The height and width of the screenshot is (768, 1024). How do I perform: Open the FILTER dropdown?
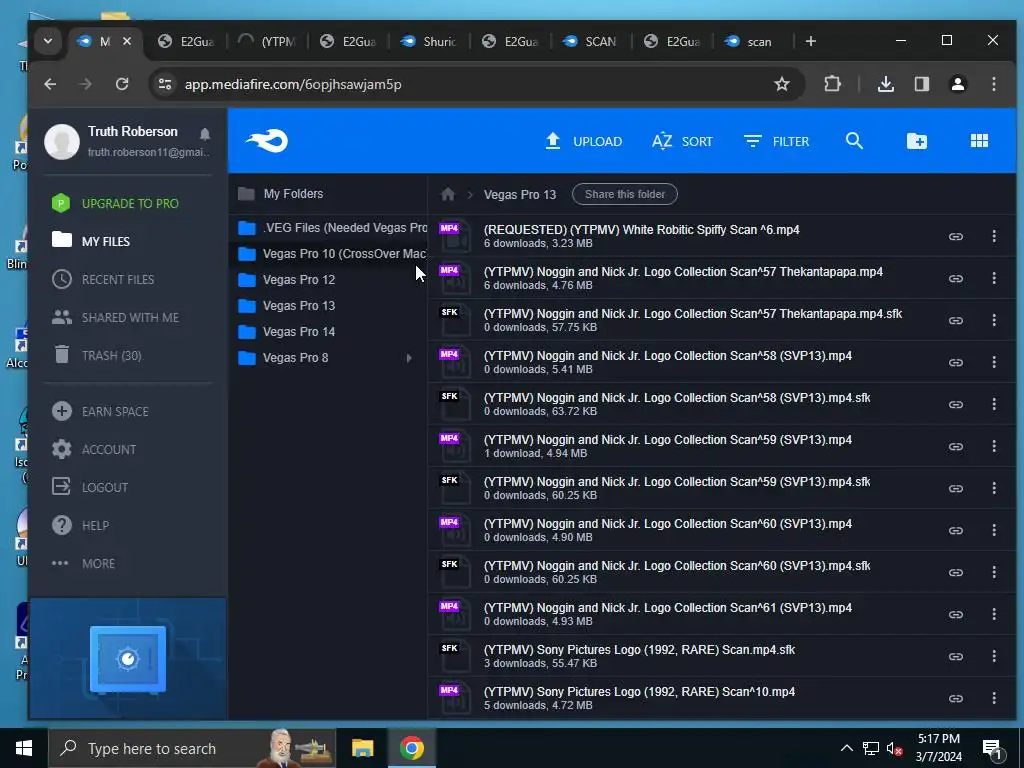pyautogui.click(x=776, y=141)
